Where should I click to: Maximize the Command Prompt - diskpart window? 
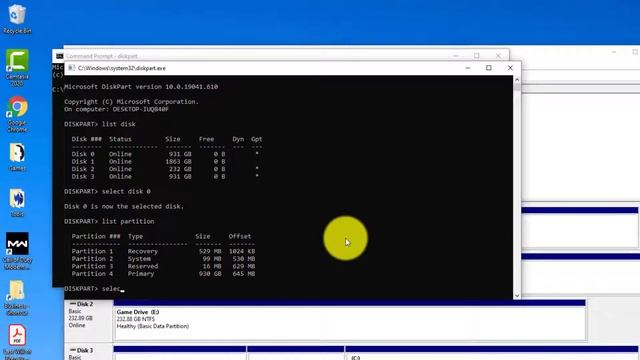click(x=477, y=56)
